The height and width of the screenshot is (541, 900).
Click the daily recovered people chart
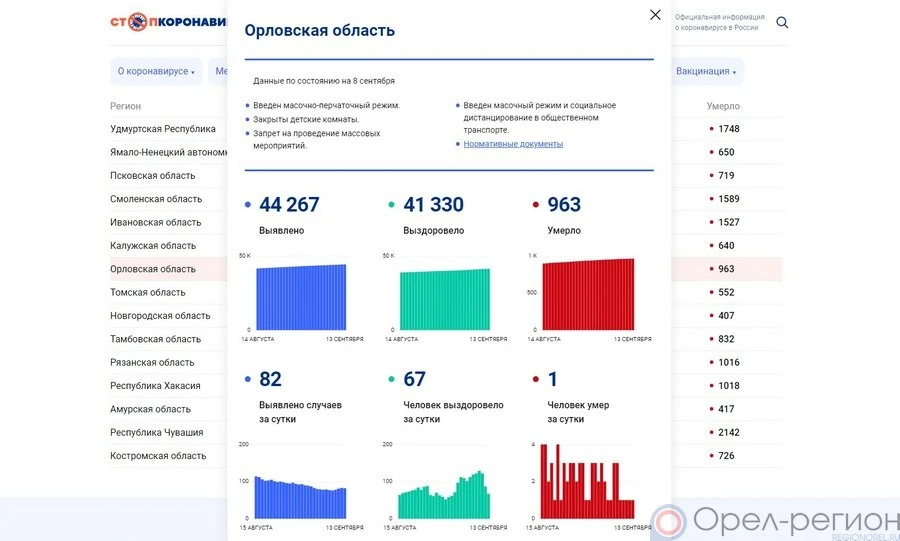tap(445, 495)
